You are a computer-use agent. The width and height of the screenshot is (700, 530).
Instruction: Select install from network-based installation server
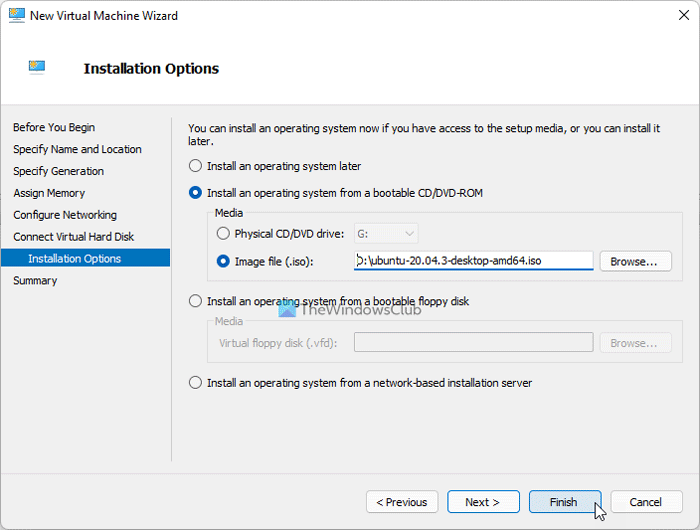196,382
